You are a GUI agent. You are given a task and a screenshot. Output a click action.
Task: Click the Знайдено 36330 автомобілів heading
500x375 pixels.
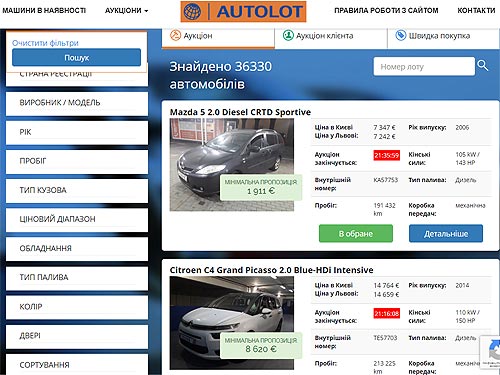[x=220, y=75]
